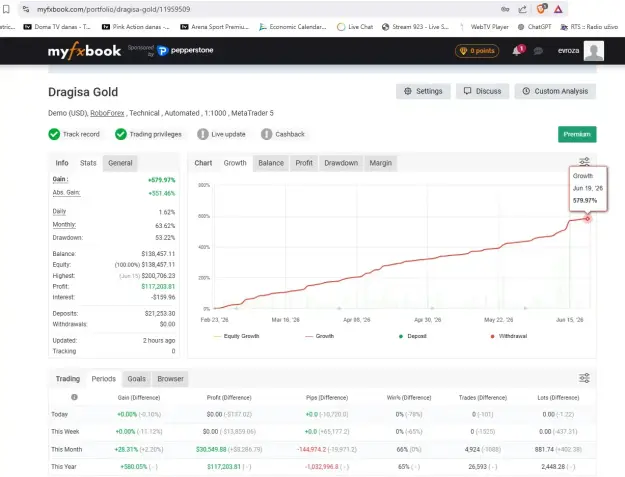Click the +579.97% gain value

point(161,180)
